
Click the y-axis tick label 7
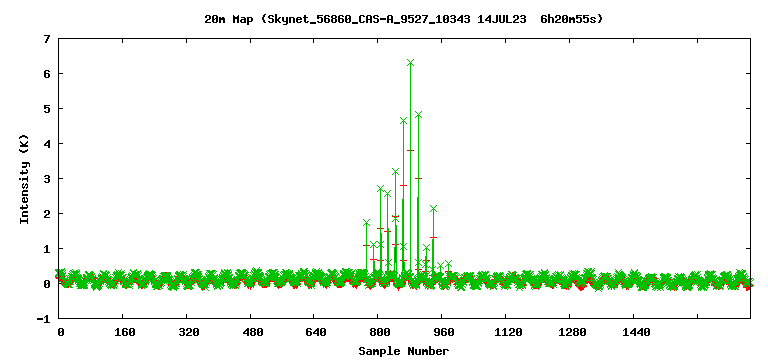pyautogui.click(x=47, y=39)
